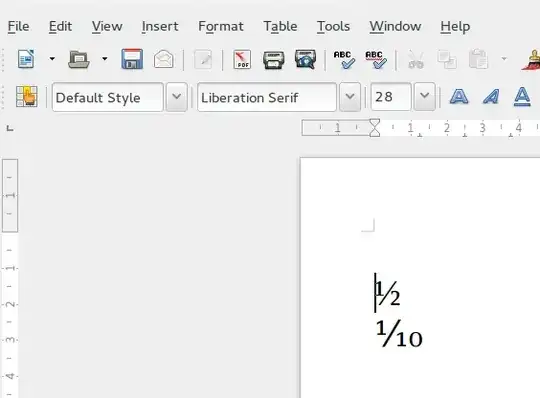The width and height of the screenshot is (540, 398).
Task: Expand the font size dropdown
Action: pyautogui.click(x=425, y=97)
